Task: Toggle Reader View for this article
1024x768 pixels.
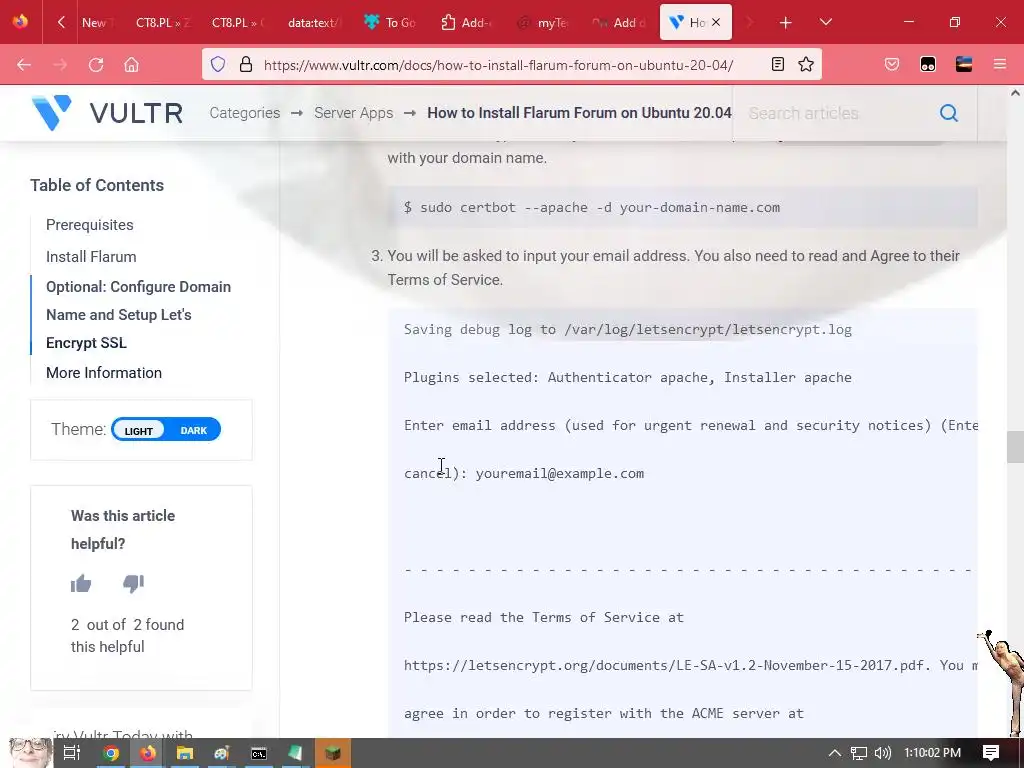Action: pos(777,64)
